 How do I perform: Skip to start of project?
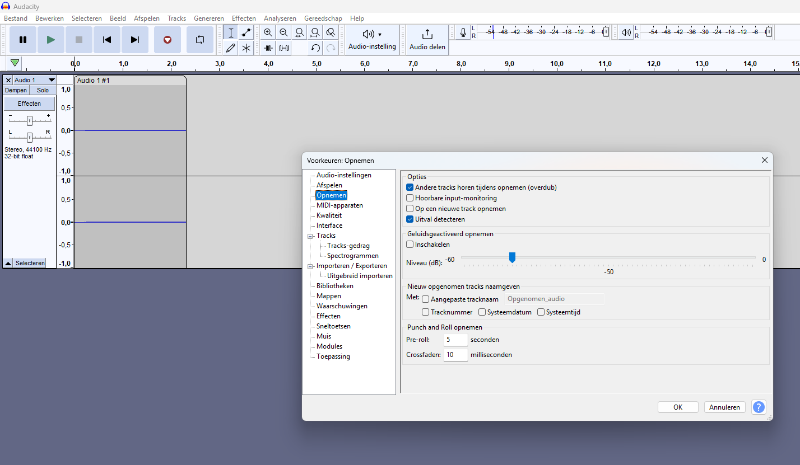pyautogui.click(x=106, y=39)
